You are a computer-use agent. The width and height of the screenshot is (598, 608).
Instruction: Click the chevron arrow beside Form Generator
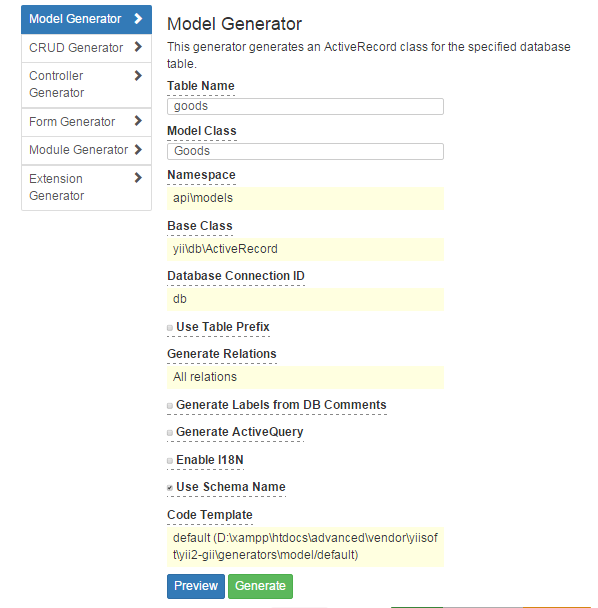tap(138, 121)
